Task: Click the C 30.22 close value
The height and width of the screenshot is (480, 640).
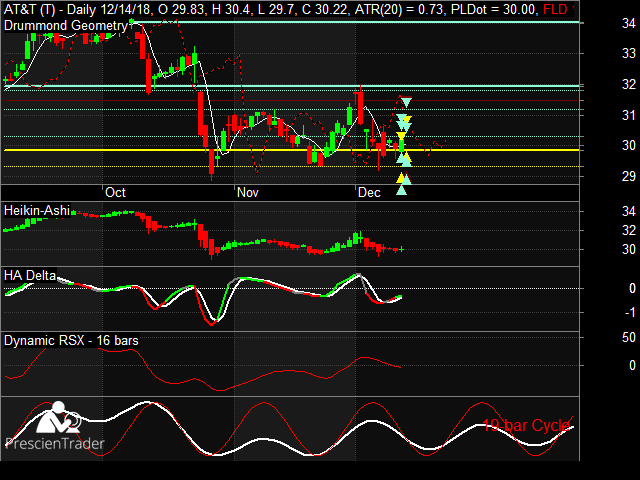Action: pyautogui.click(x=325, y=9)
